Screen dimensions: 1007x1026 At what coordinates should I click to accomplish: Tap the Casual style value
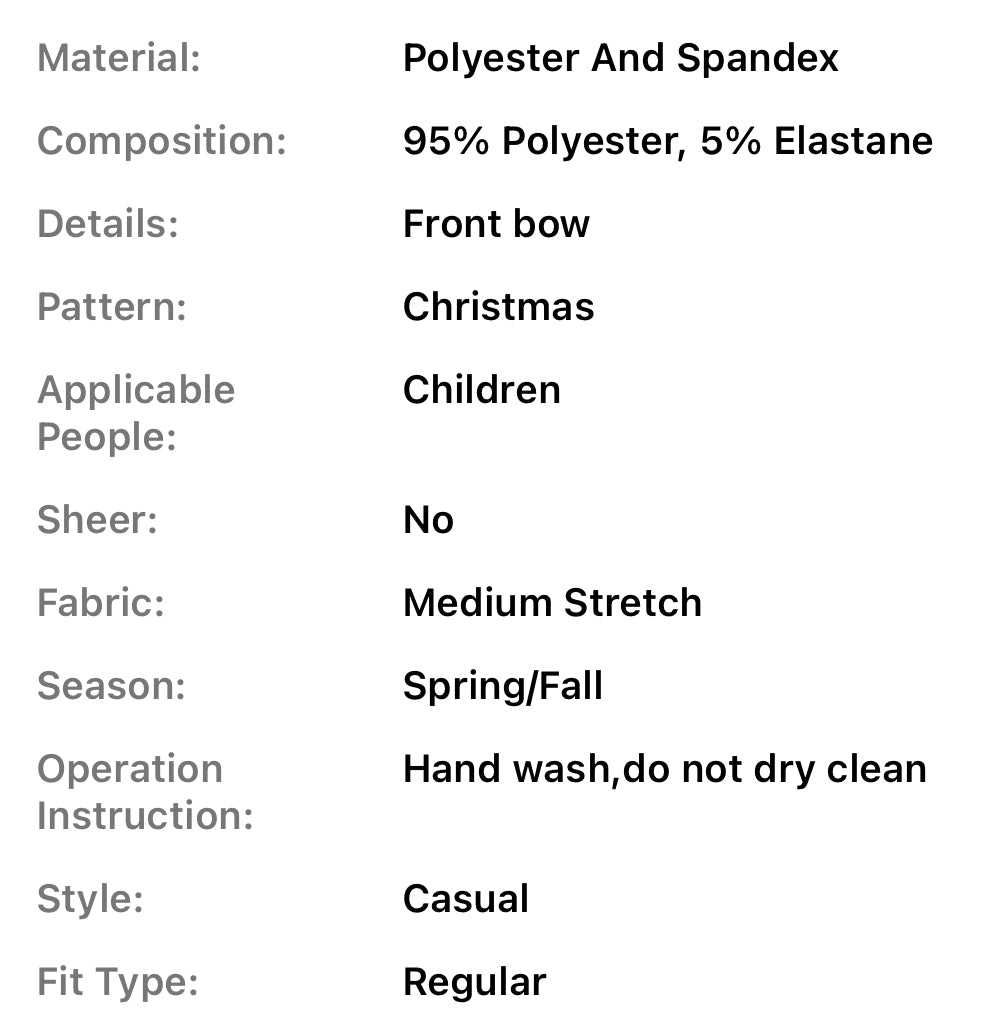(x=465, y=899)
